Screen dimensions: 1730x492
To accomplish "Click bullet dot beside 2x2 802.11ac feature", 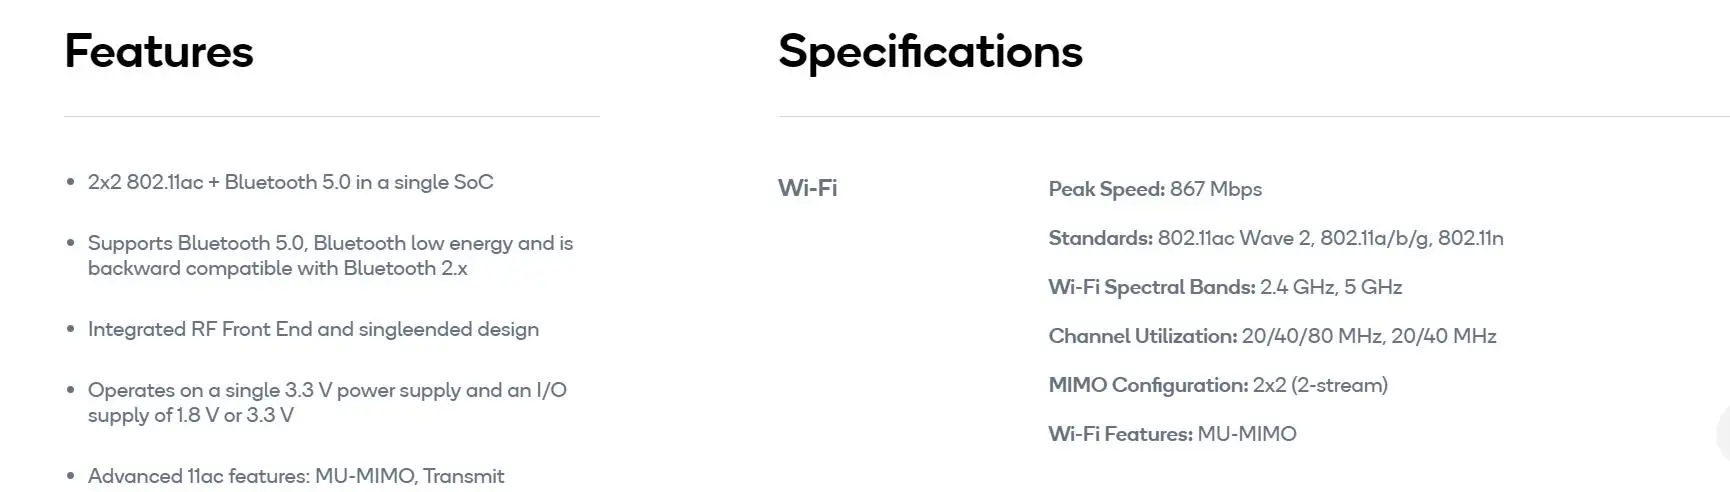I will (70, 182).
